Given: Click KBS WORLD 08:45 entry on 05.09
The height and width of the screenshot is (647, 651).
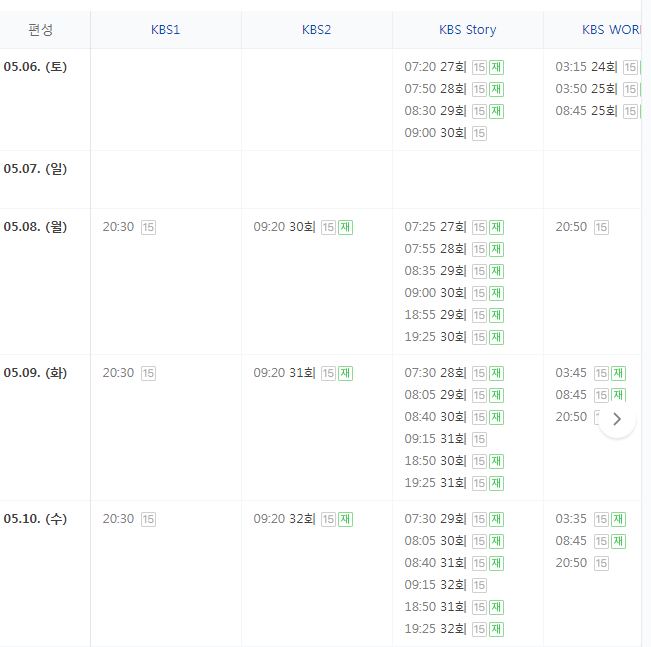Looking at the screenshot, I should click(590, 395).
